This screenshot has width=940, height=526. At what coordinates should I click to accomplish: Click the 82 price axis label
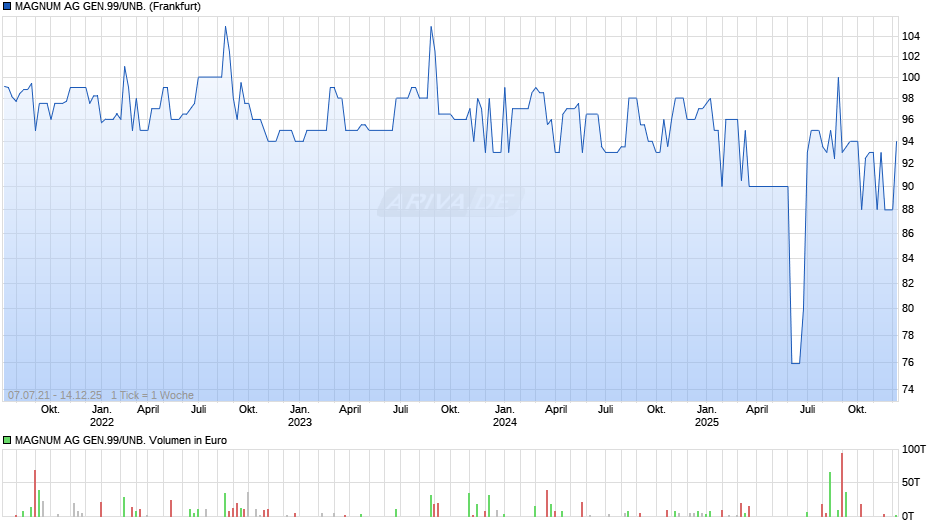[x=908, y=283]
